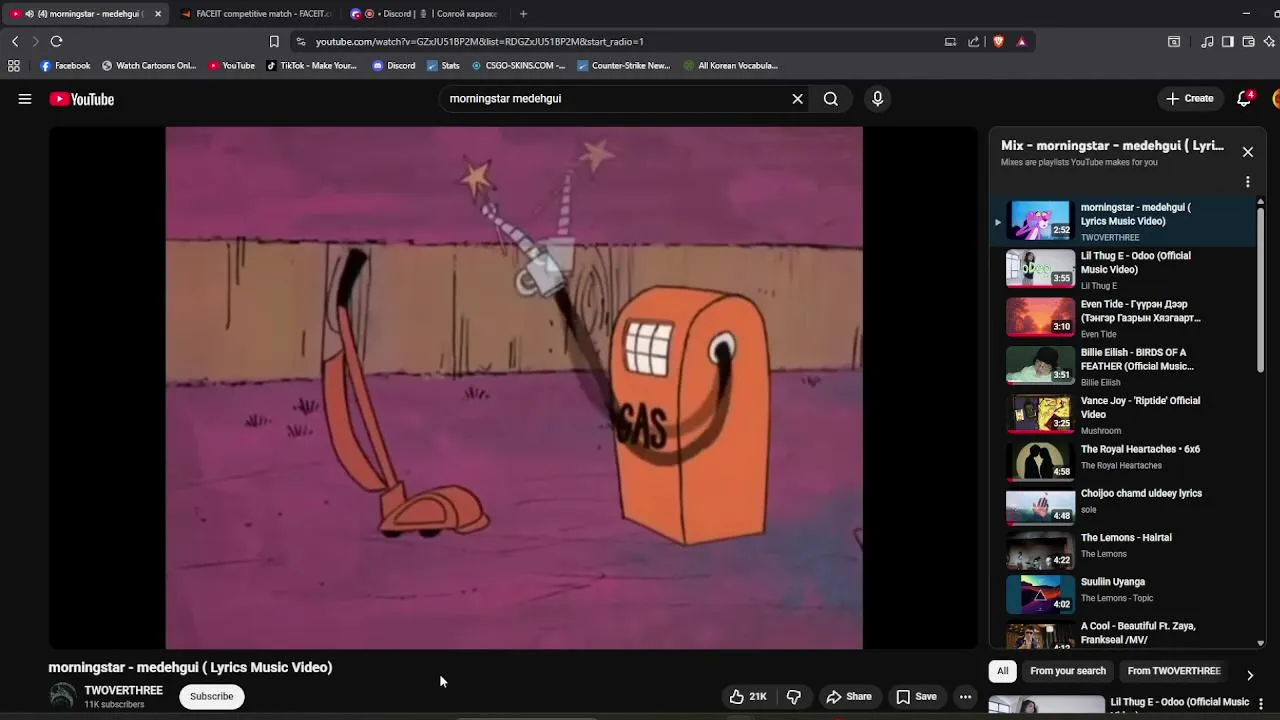The image size is (1280, 720).
Task: Play Choijoo chamd uldeey lyrics
Action: point(1122,506)
